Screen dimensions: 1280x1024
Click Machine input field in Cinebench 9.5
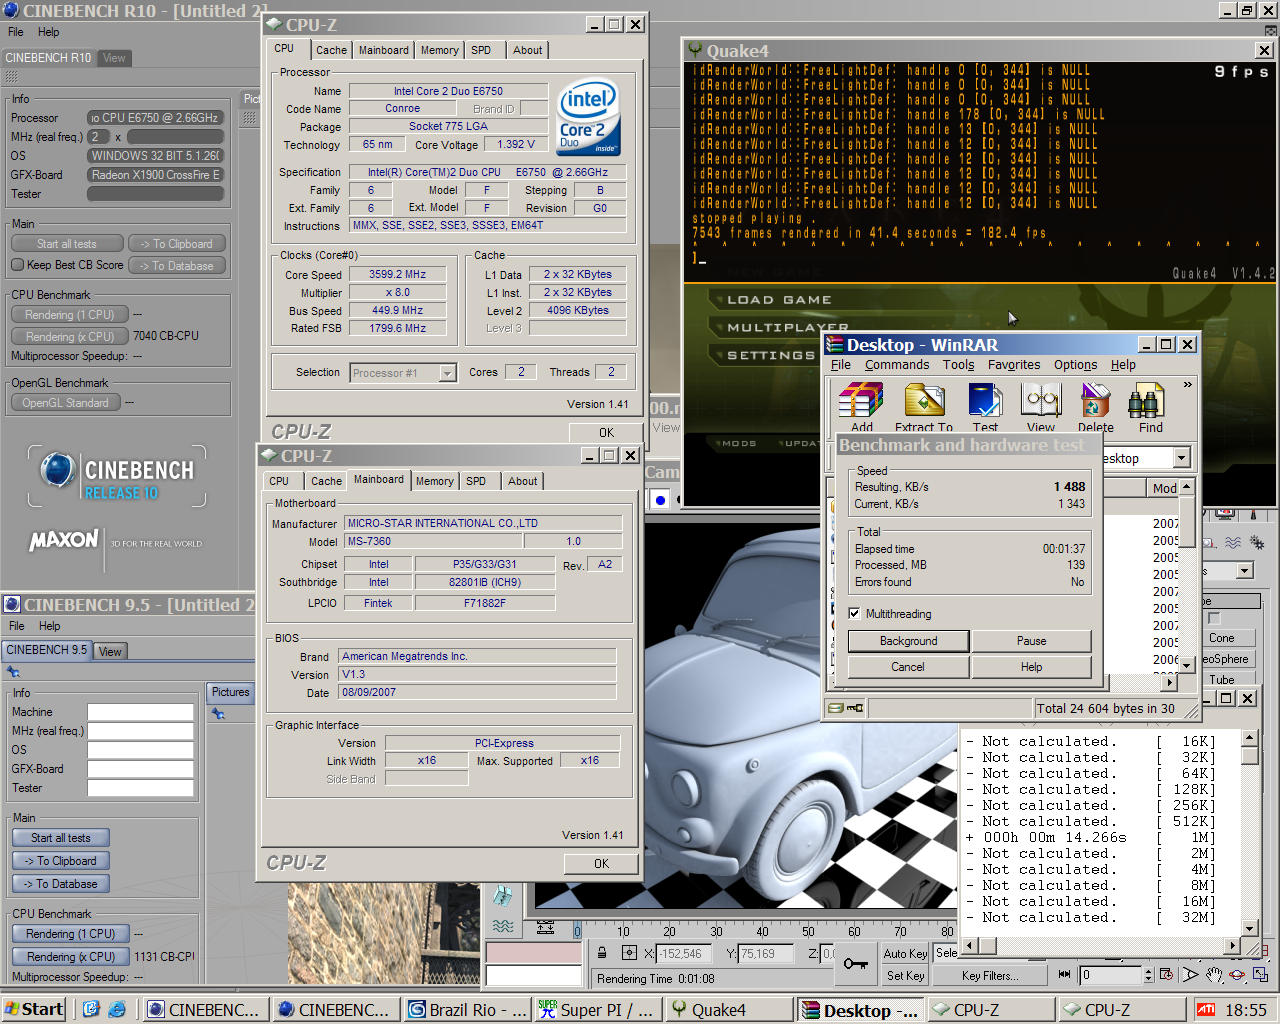[140, 712]
